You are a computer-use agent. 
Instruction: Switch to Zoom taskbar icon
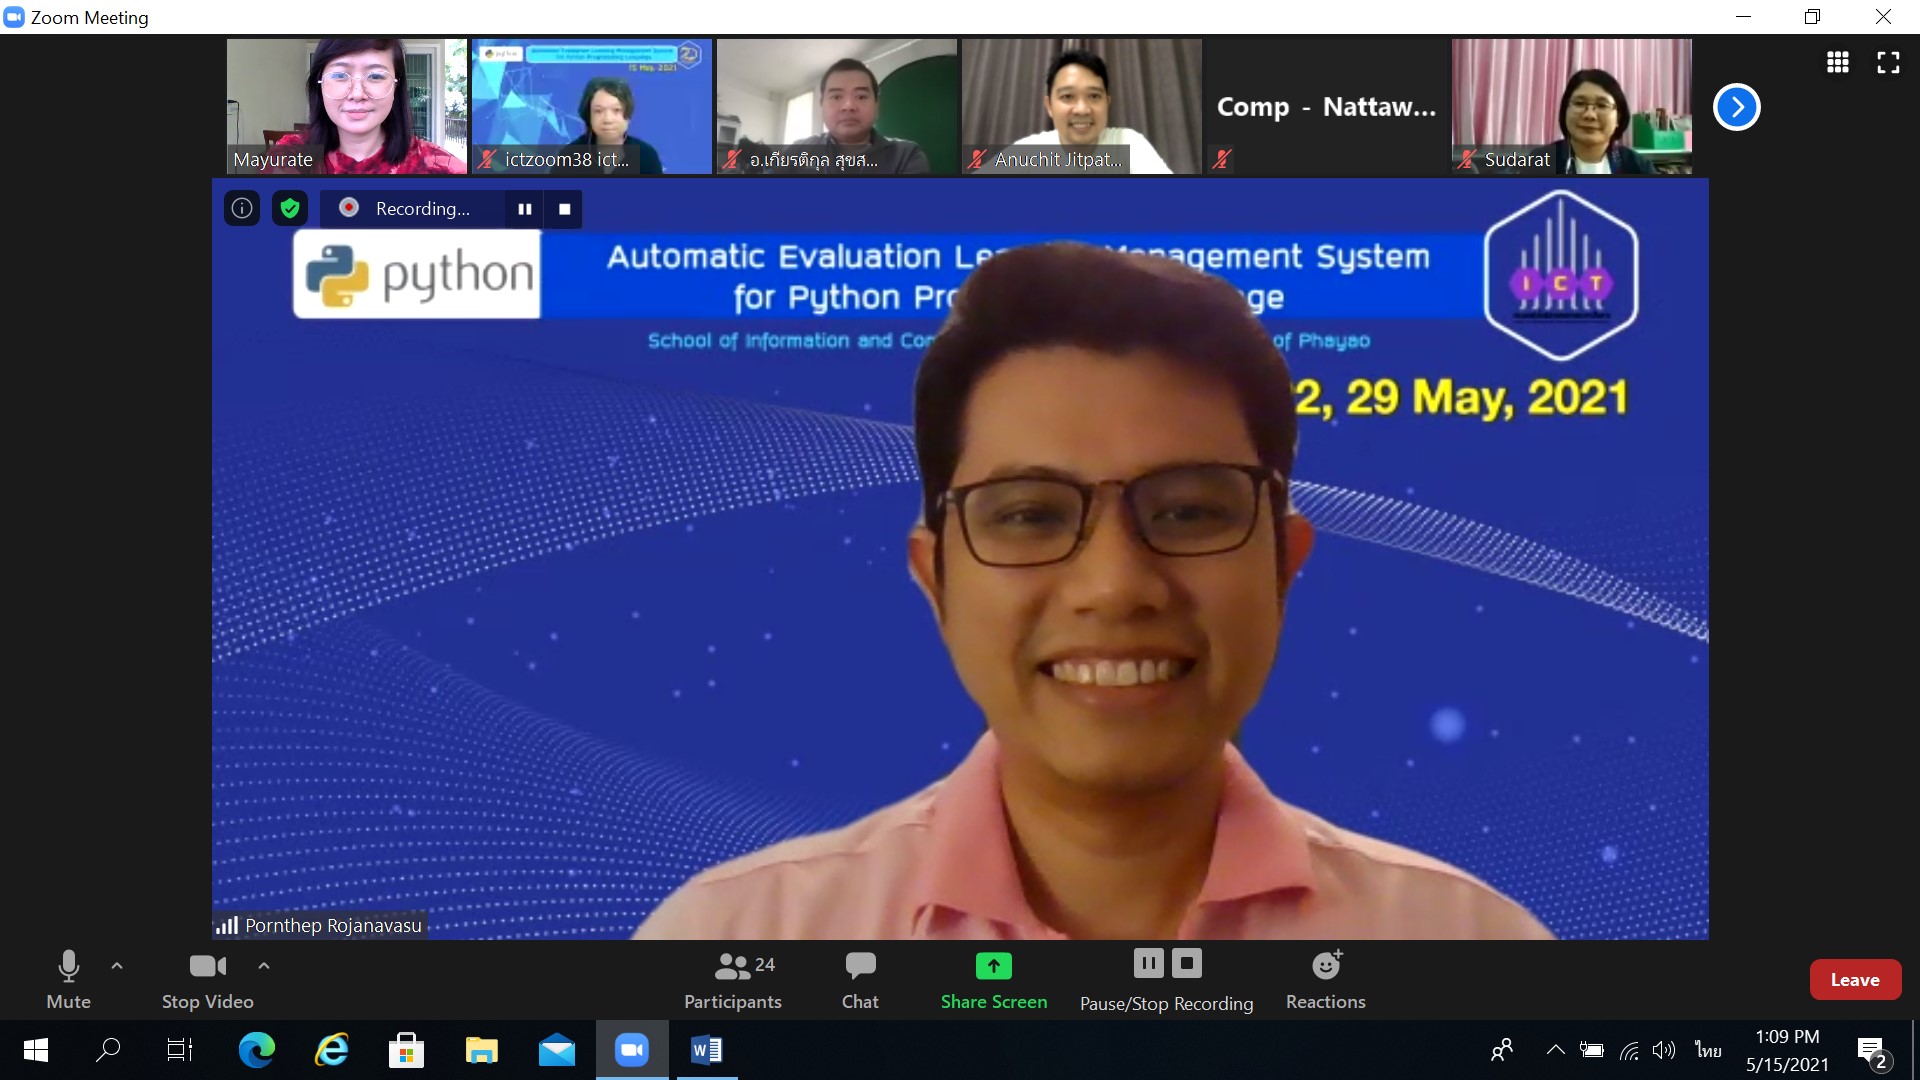[632, 1050]
